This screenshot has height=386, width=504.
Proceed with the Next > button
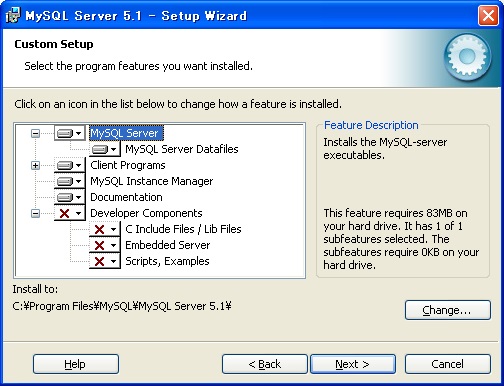pyautogui.click(x=353, y=364)
